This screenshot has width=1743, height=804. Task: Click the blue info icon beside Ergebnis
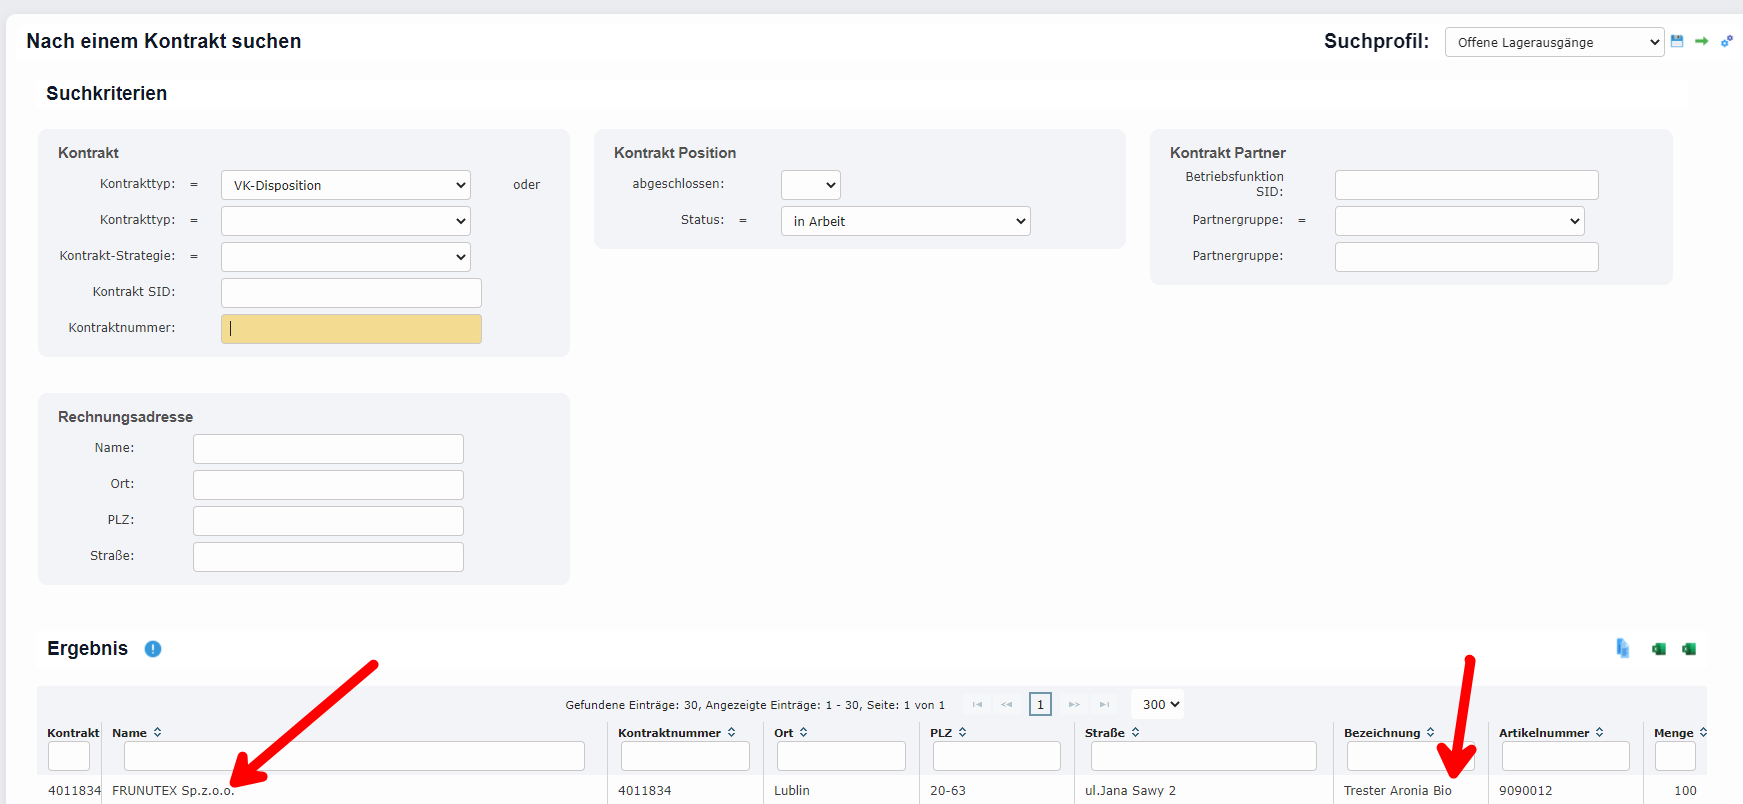coord(153,649)
